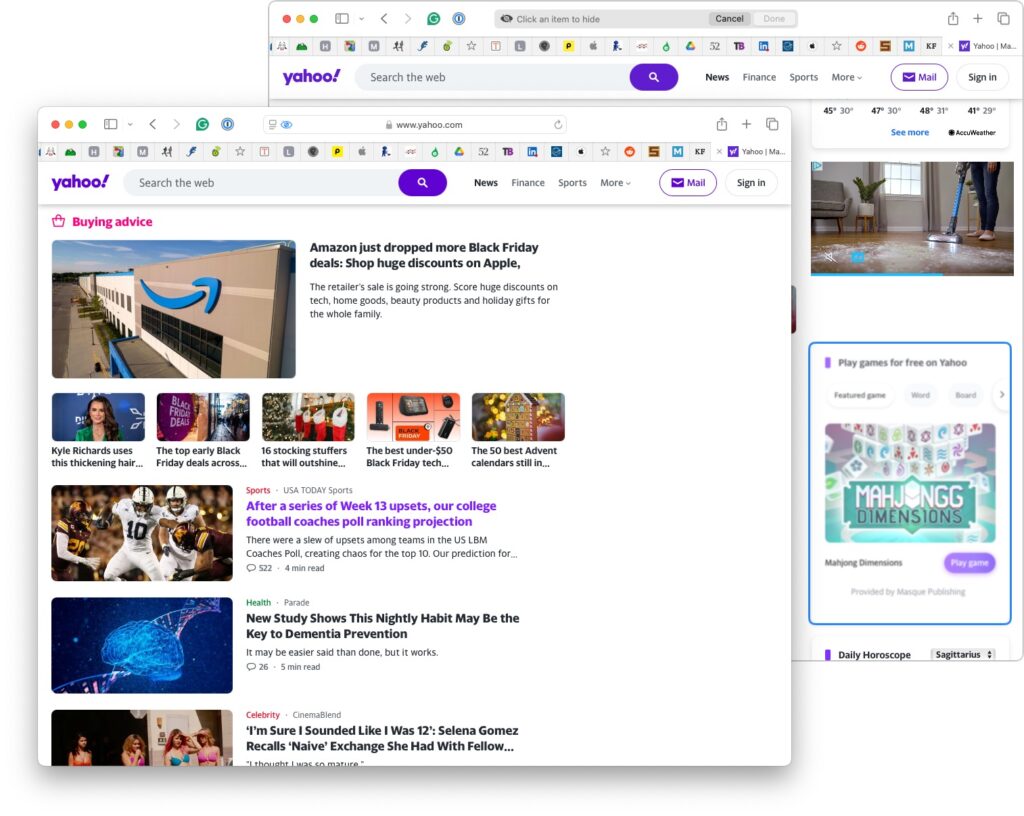Open the Sagittarius horoscope sign dropdown
1024x816 pixels.
coord(963,655)
